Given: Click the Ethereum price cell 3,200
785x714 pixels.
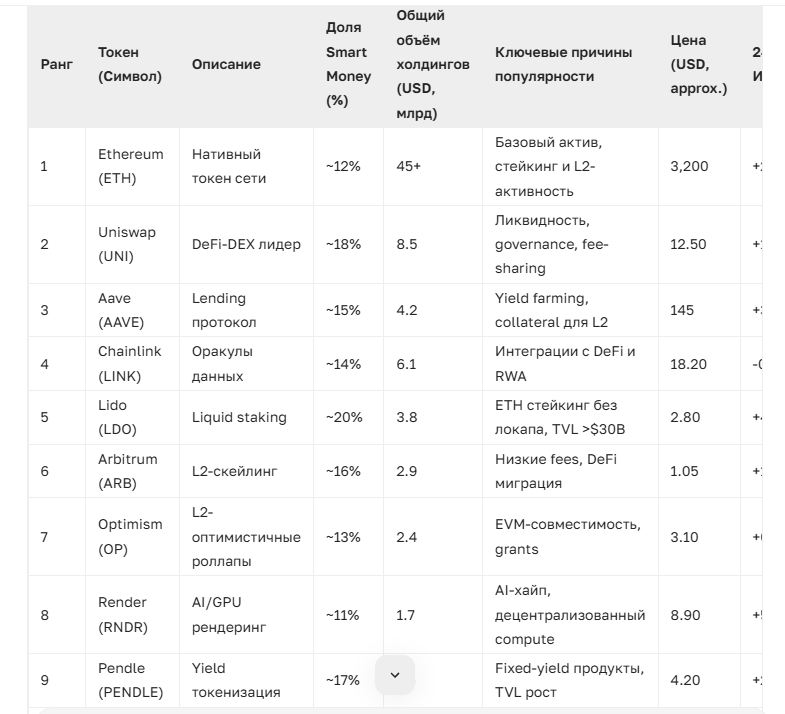Looking at the screenshot, I should point(689,166).
